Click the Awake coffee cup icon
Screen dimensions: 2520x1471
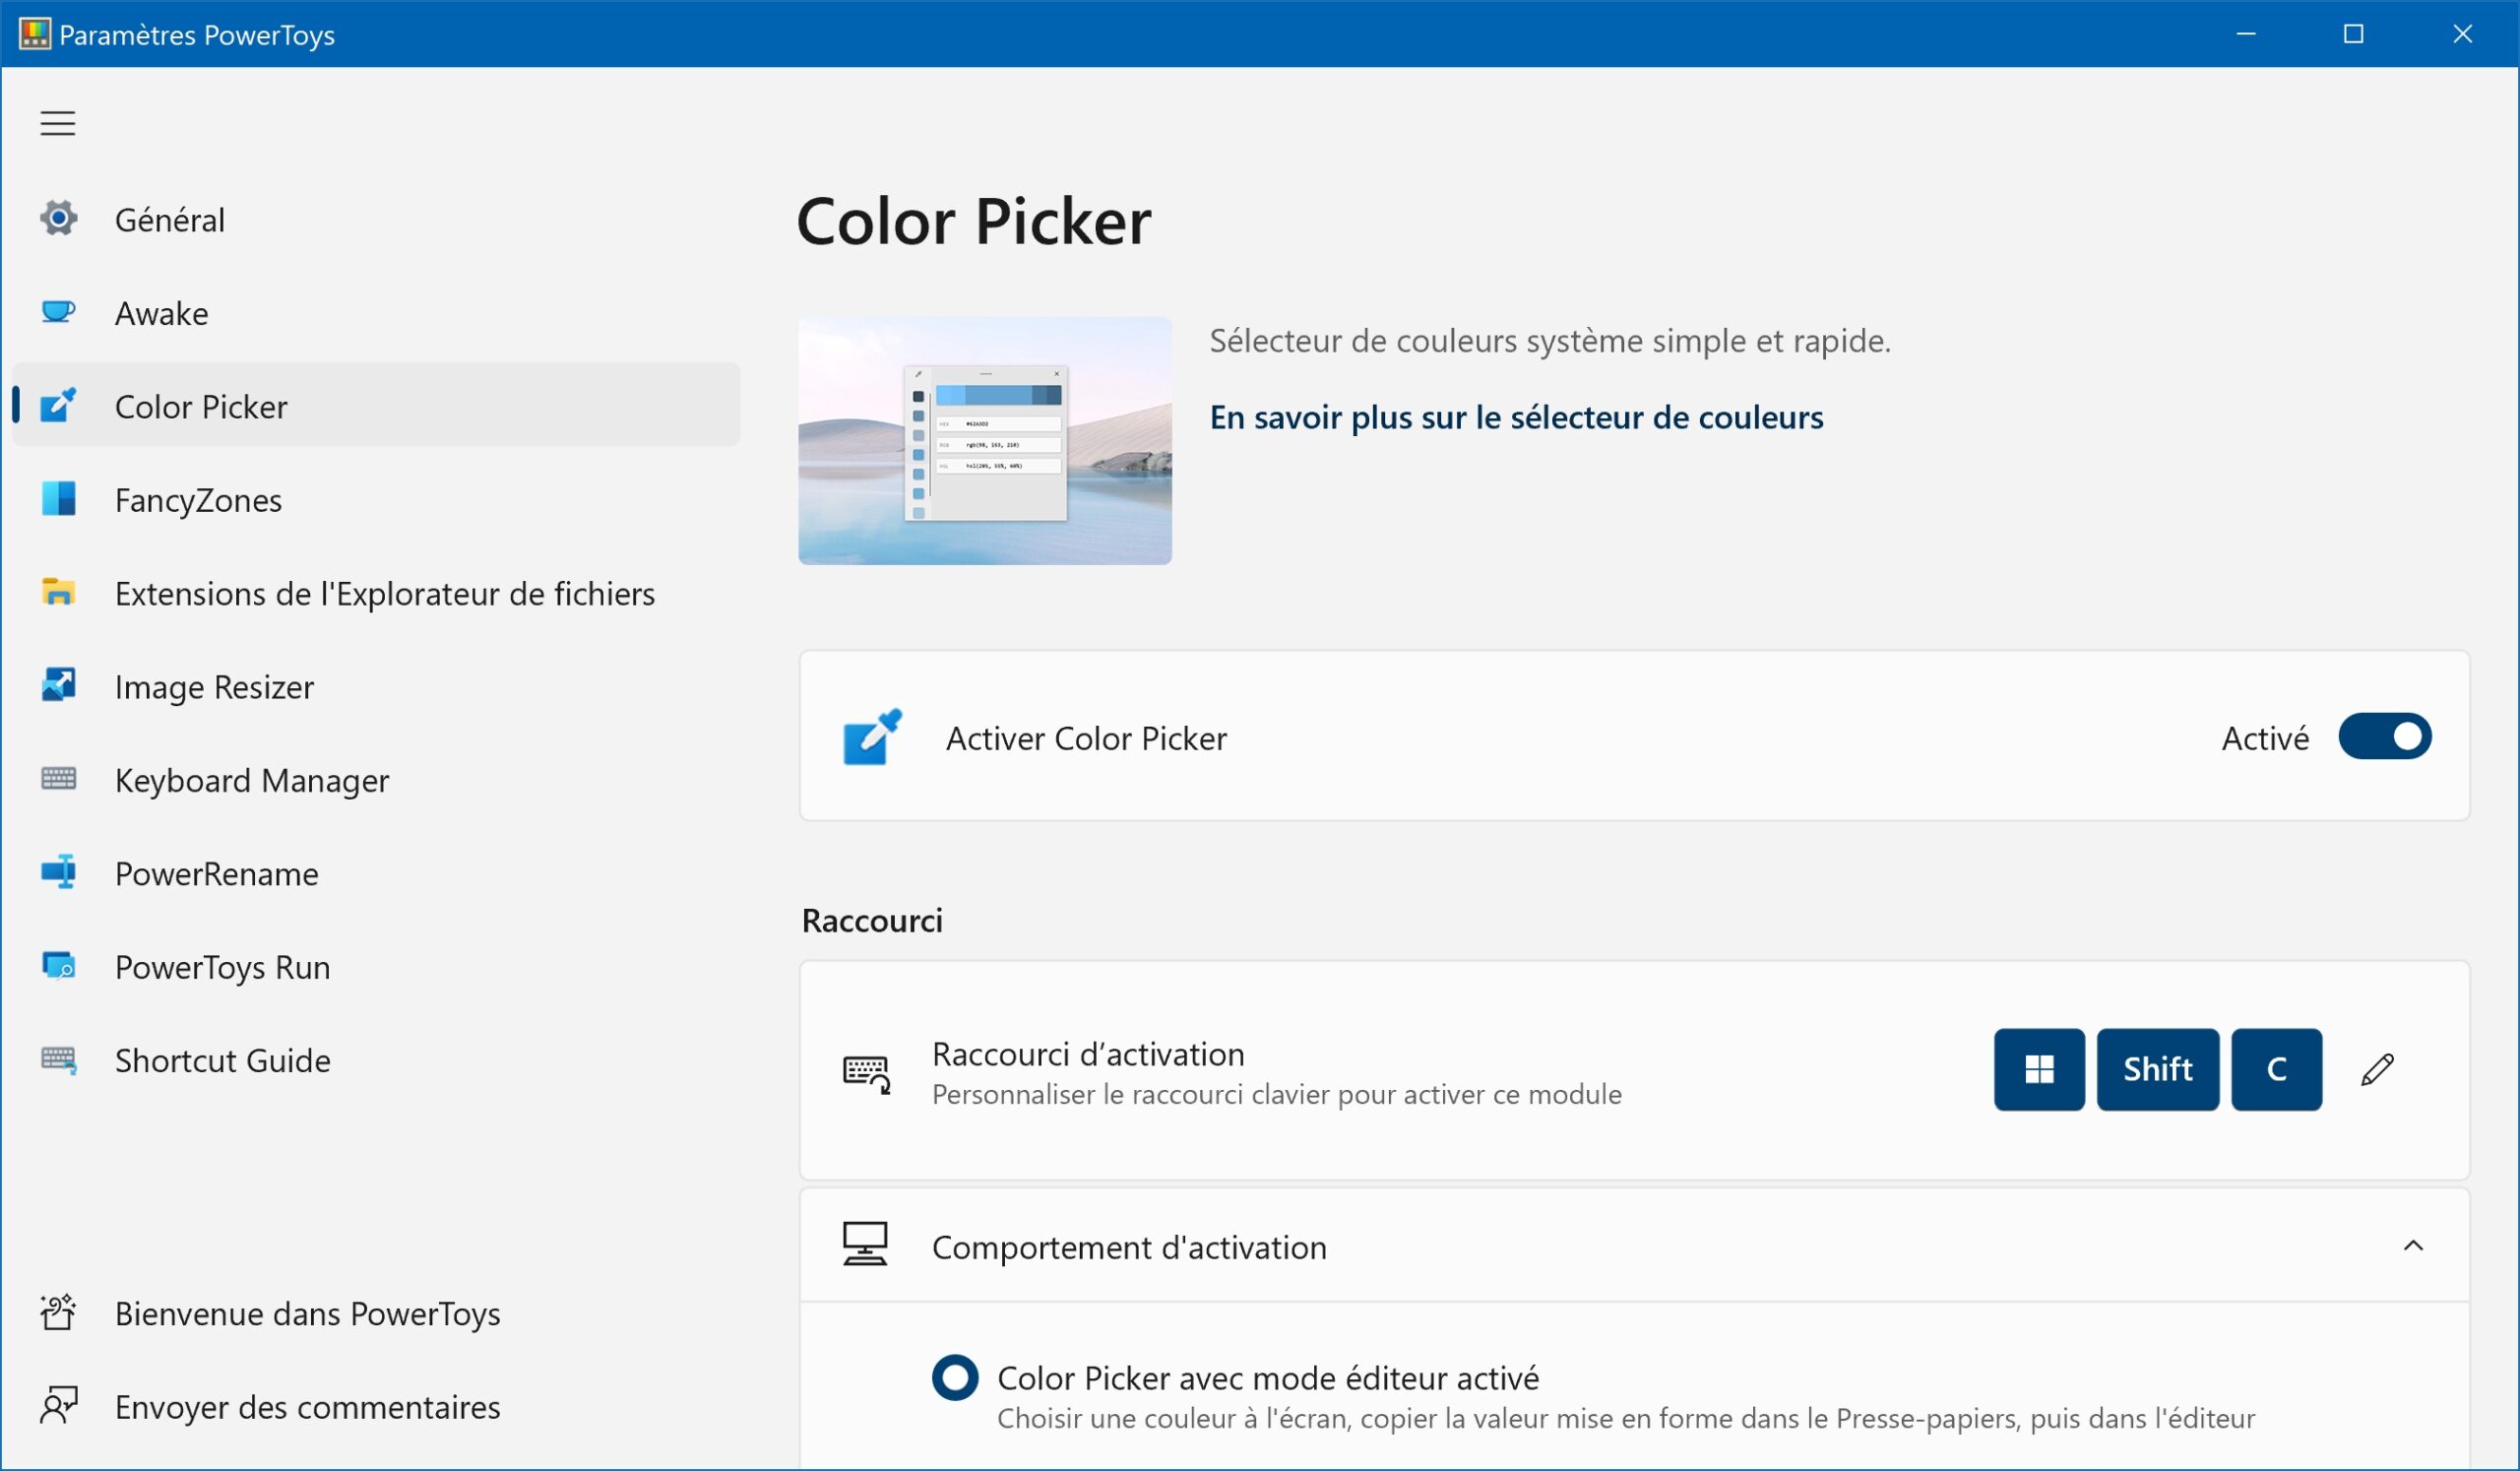tap(58, 312)
